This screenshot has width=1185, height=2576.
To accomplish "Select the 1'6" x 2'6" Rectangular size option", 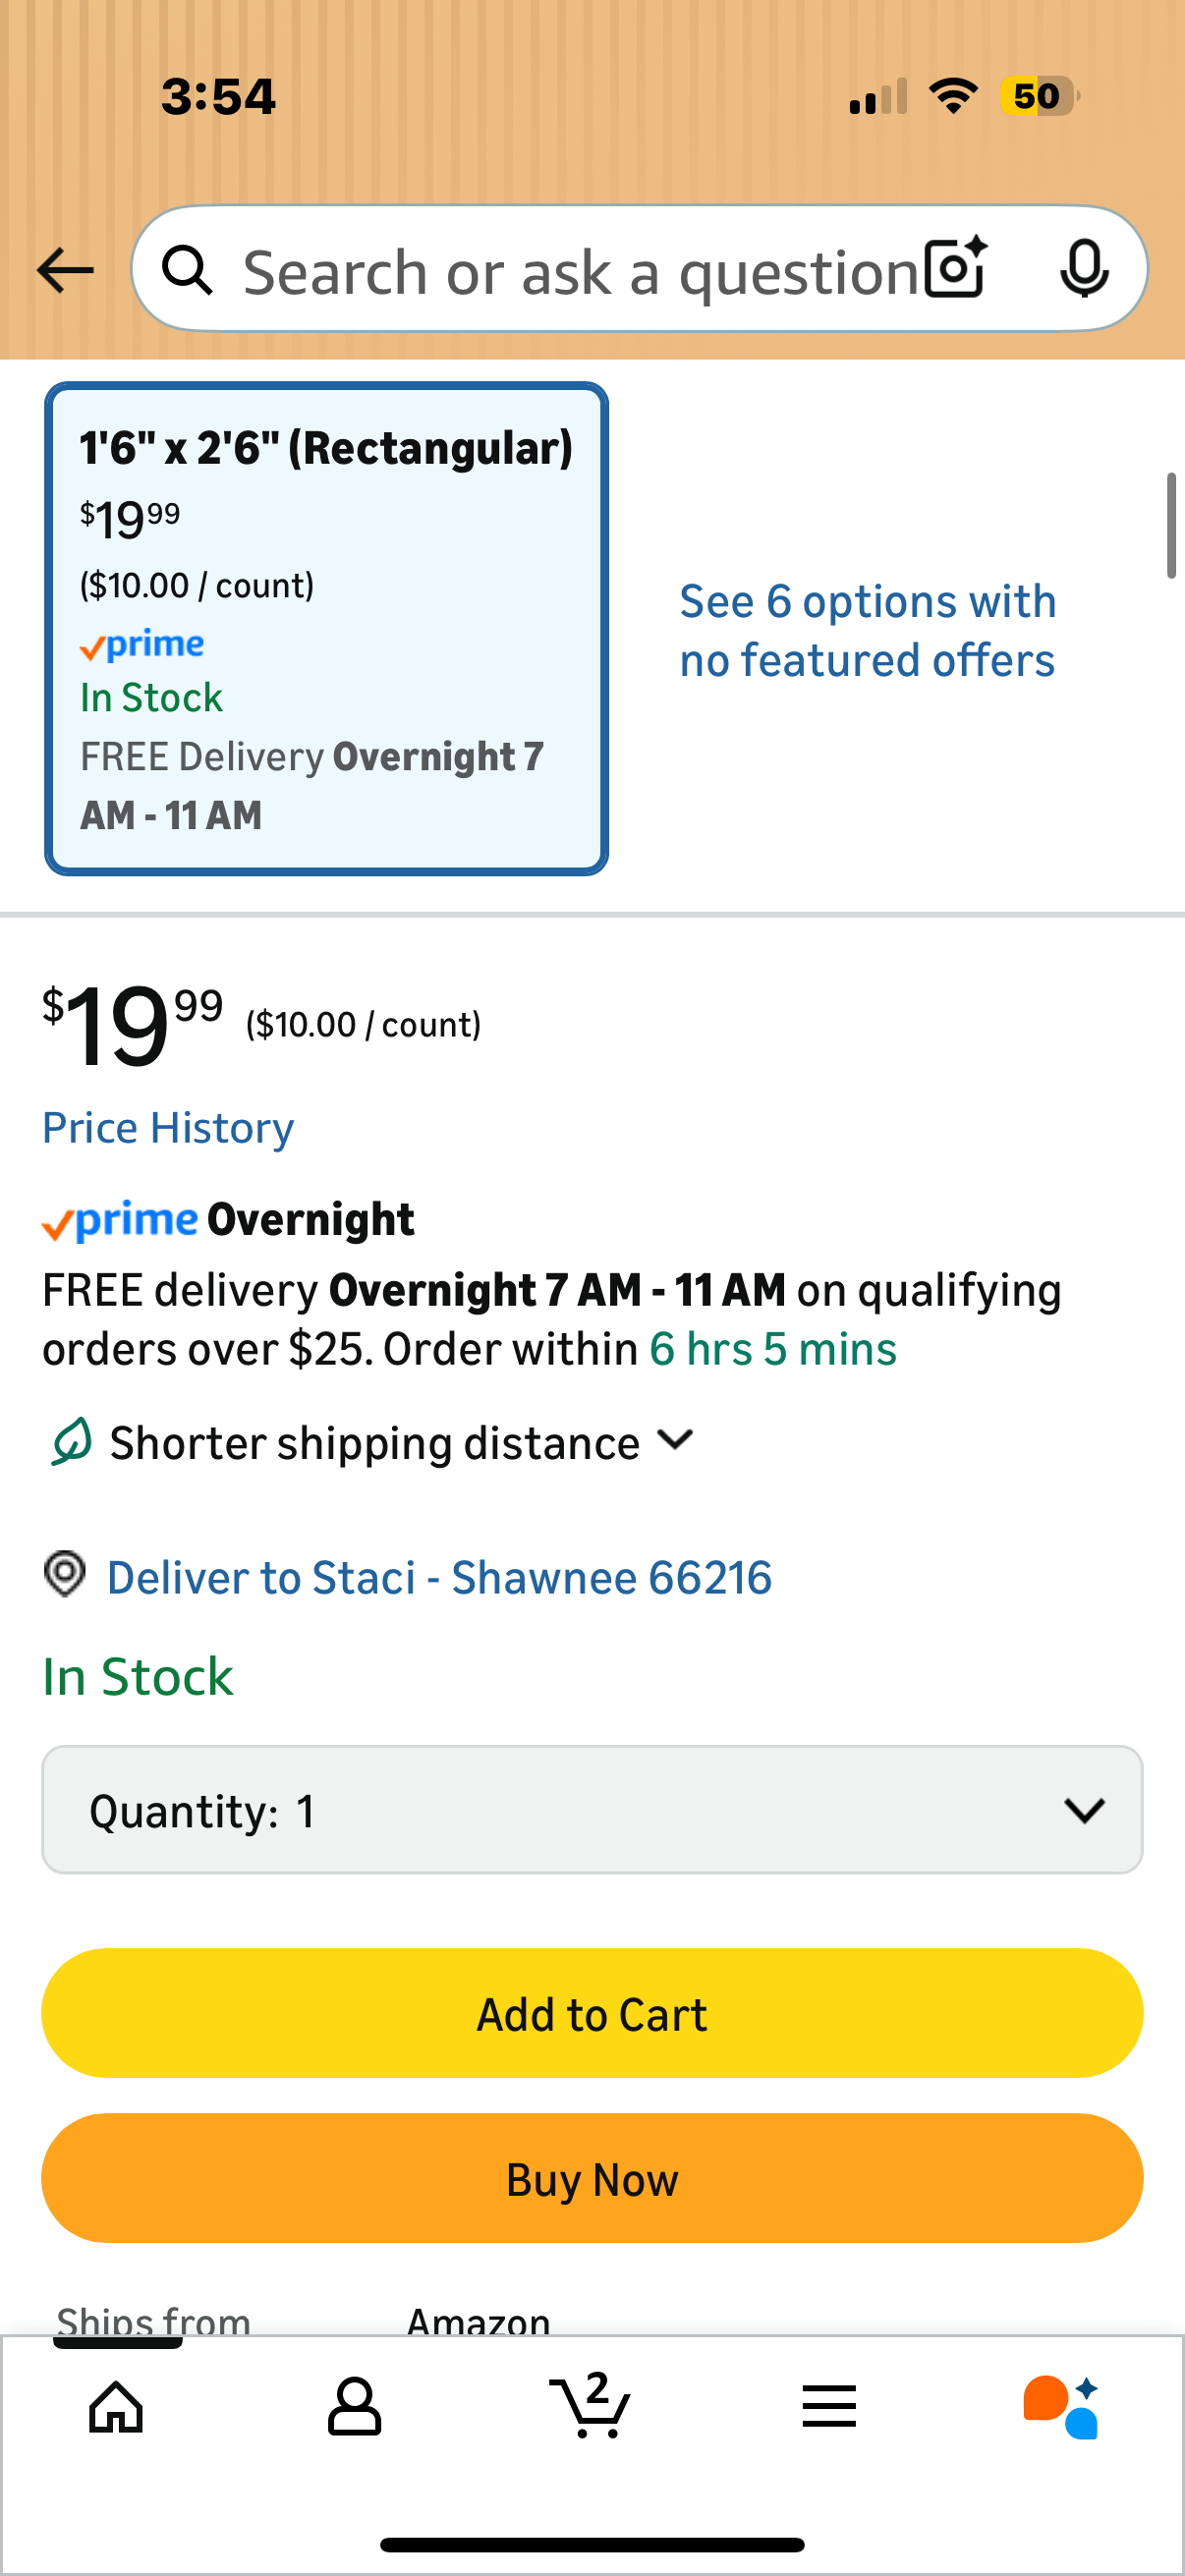I will click(326, 629).
